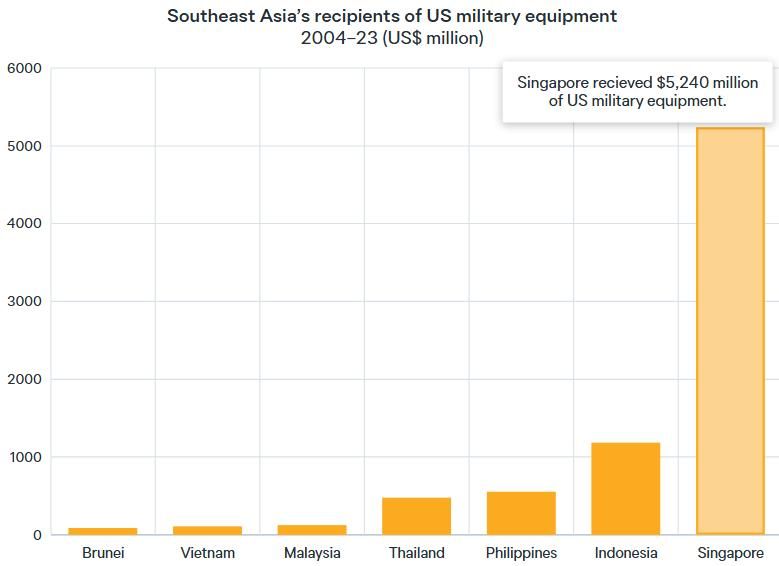779x566 pixels.
Task: Select the Malaysia axis label
Action: 312,553
